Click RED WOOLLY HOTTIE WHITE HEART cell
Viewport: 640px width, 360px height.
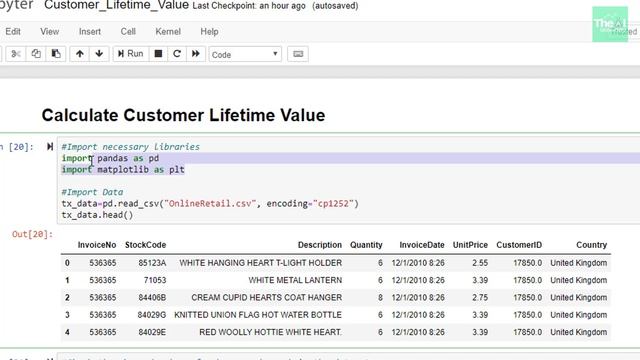pos(270,332)
